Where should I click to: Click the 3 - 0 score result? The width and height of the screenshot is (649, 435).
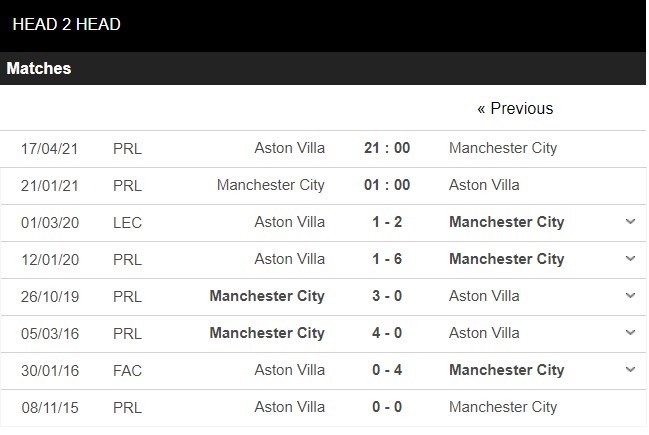[x=387, y=296]
